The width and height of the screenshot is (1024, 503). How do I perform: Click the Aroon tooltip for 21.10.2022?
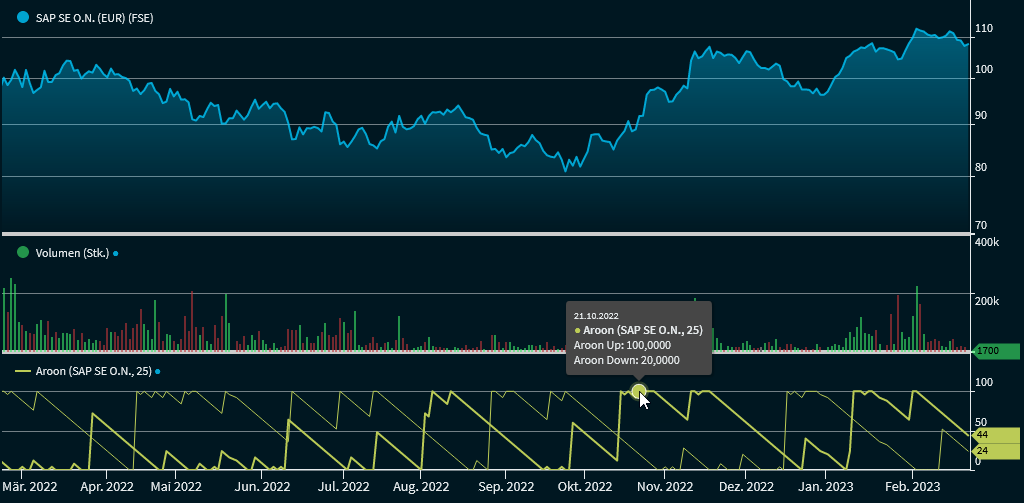[638, 337]
